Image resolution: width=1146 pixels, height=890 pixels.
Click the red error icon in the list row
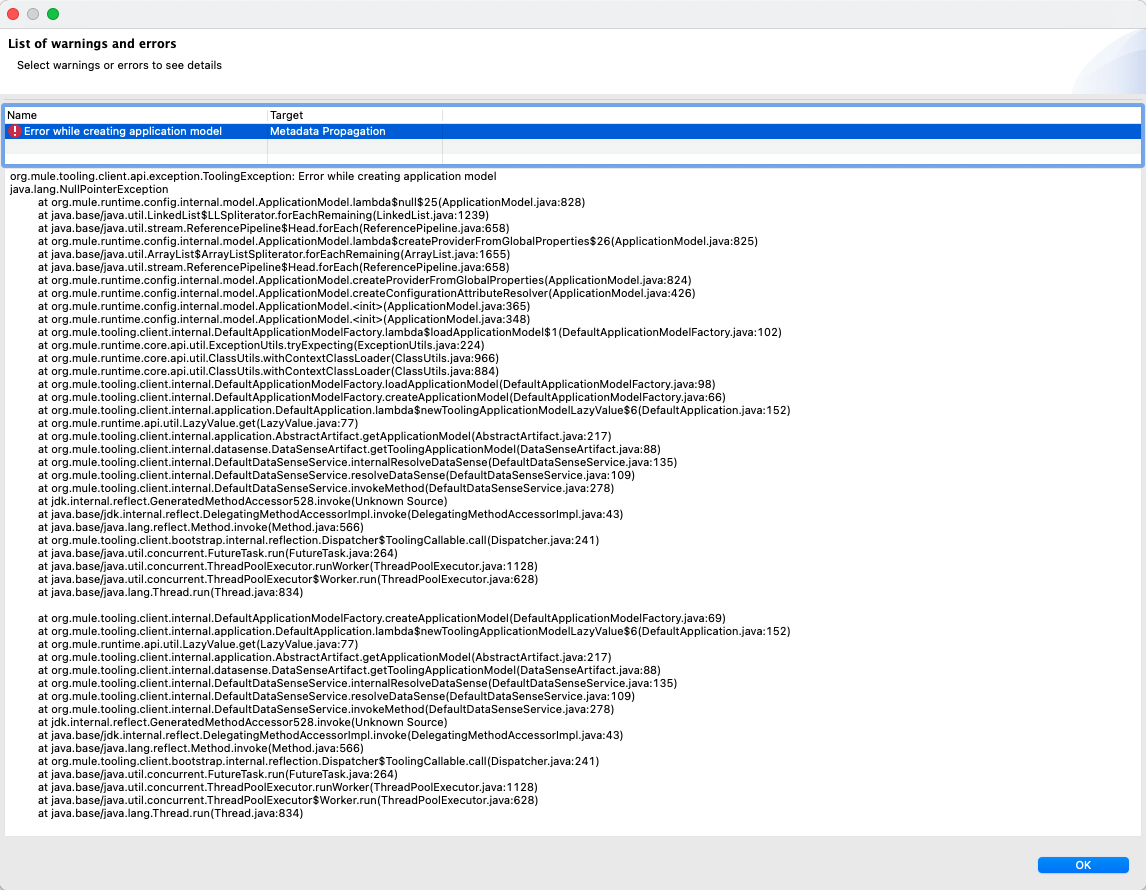click(x=15, y=132)
